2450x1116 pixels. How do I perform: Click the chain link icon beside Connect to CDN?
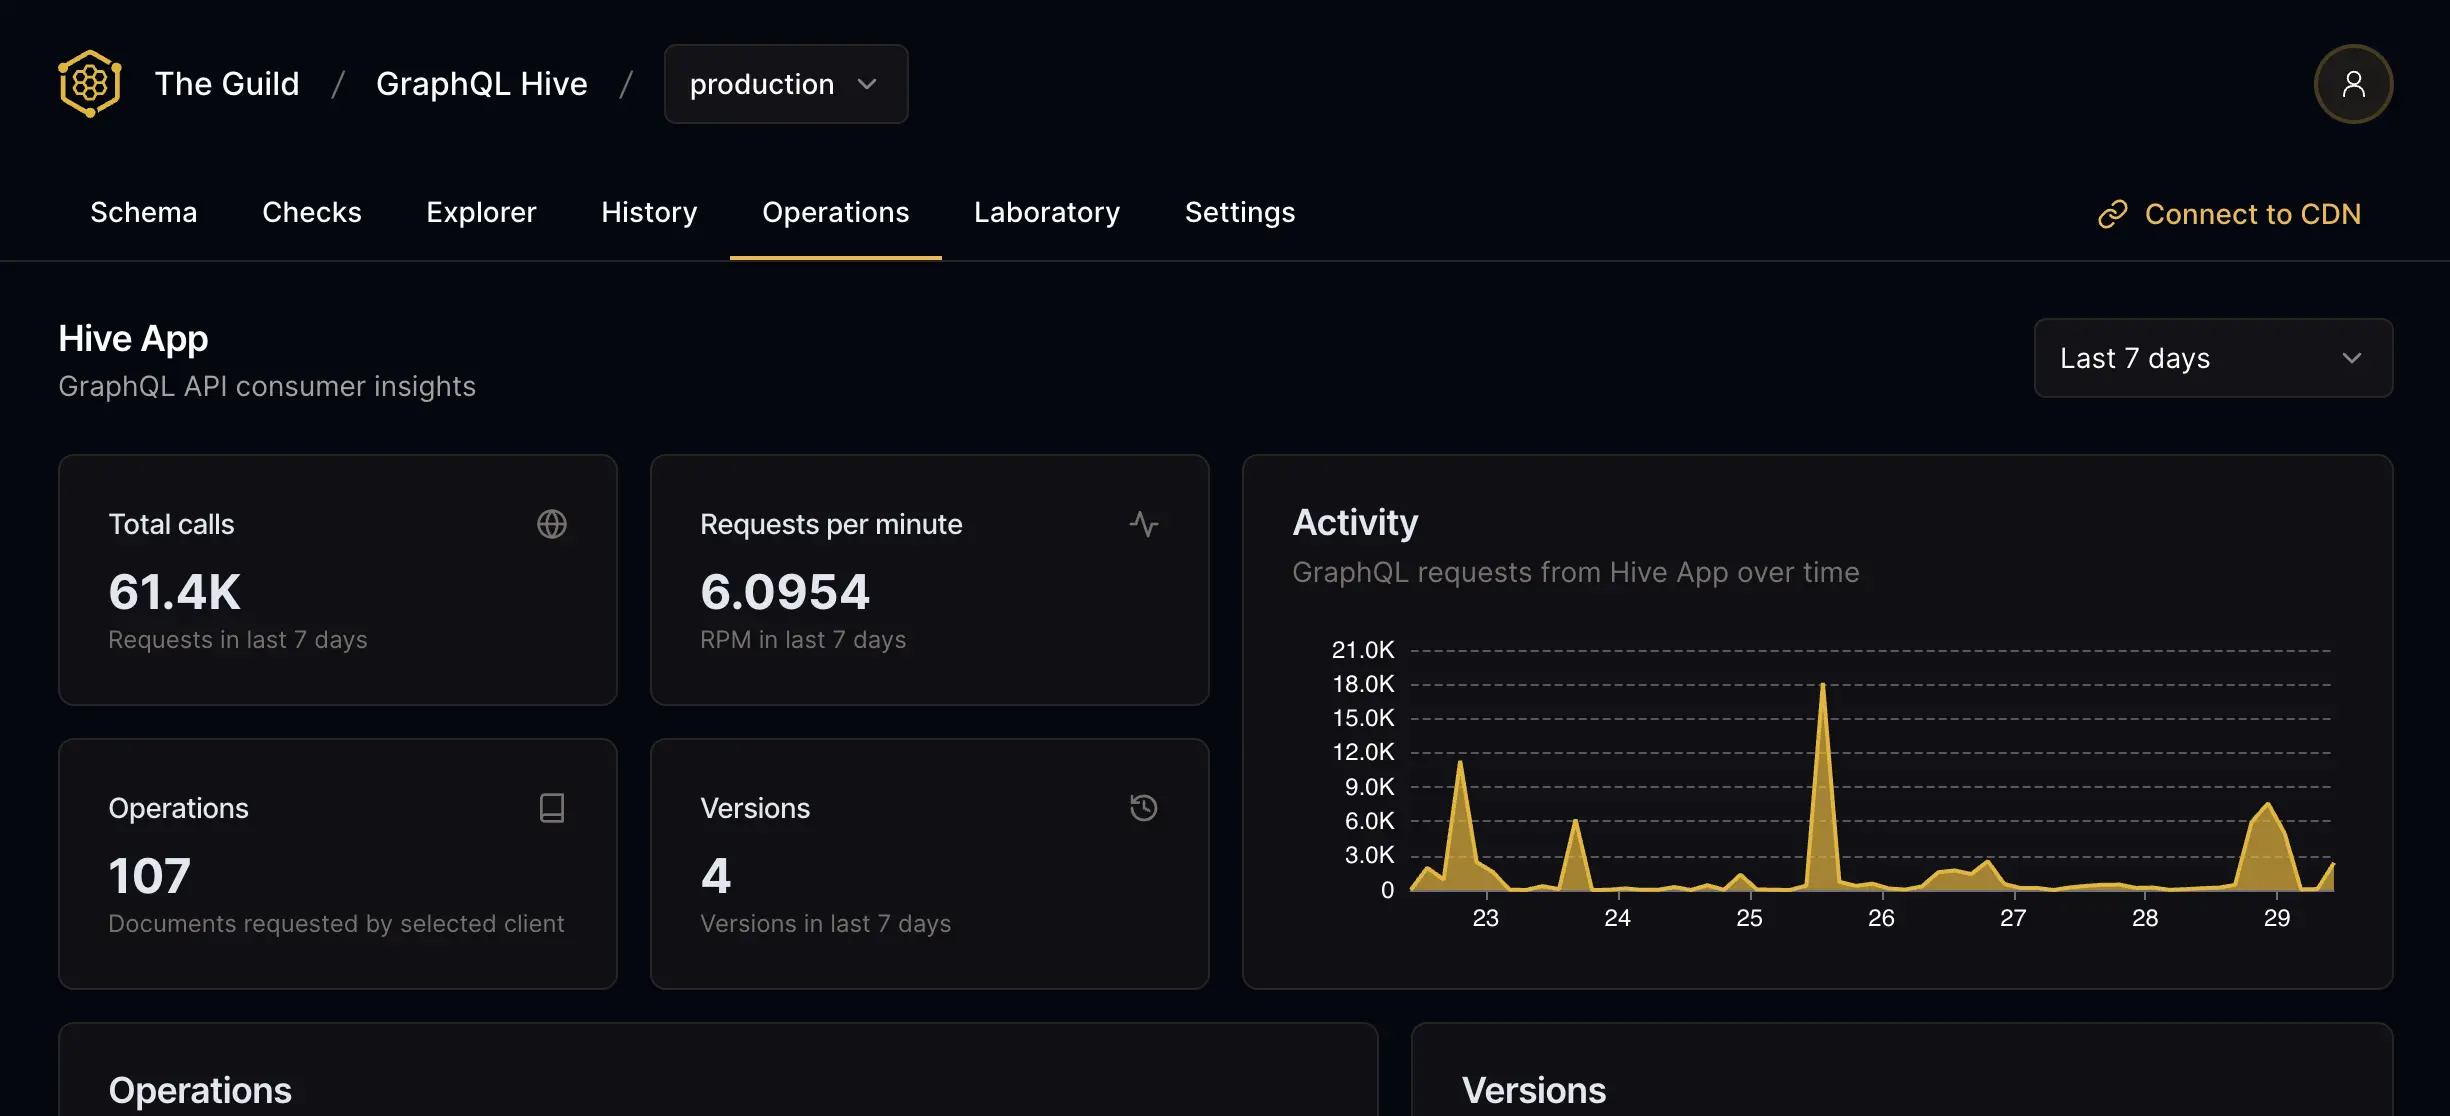pyautogui.click(x=2112, y=214)
